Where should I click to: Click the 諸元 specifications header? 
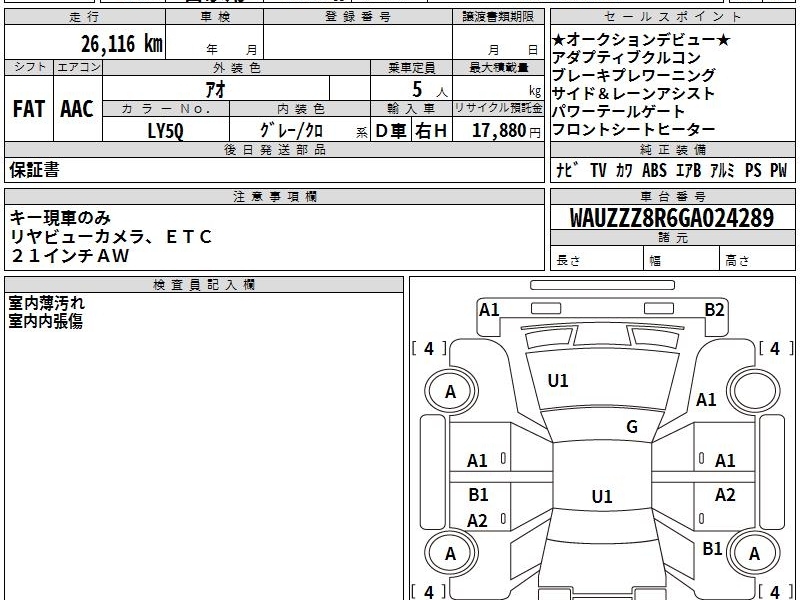click(x=672, y=238)
